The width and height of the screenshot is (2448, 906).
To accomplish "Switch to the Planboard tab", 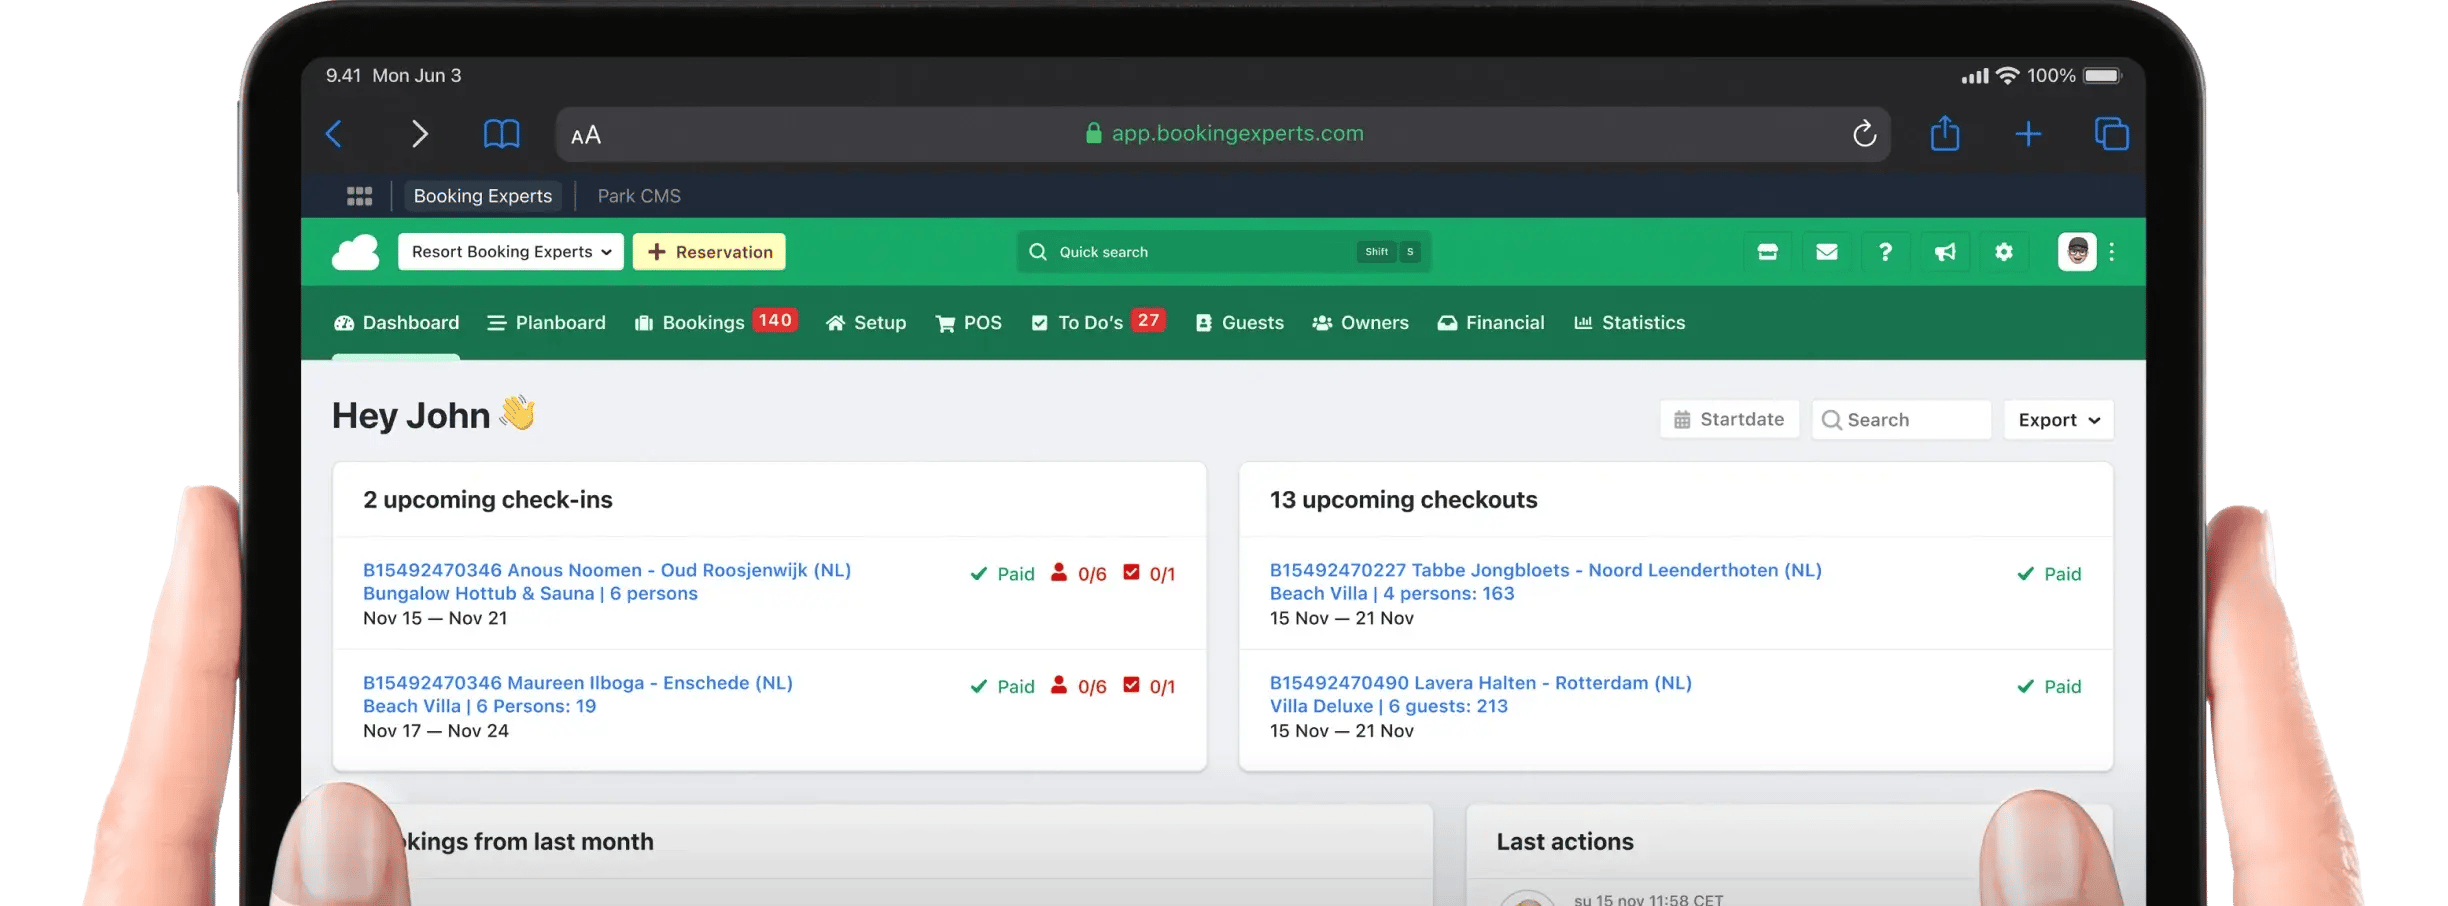I will click(x=546, y=323).
